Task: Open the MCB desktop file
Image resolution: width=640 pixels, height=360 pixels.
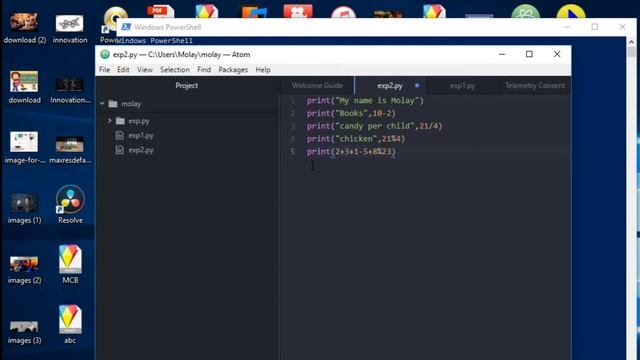Action: 70,264
